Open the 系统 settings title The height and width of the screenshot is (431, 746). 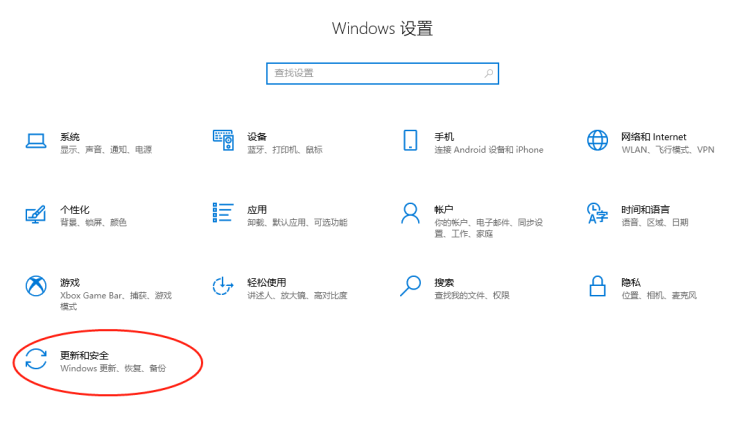coord(69,137)
